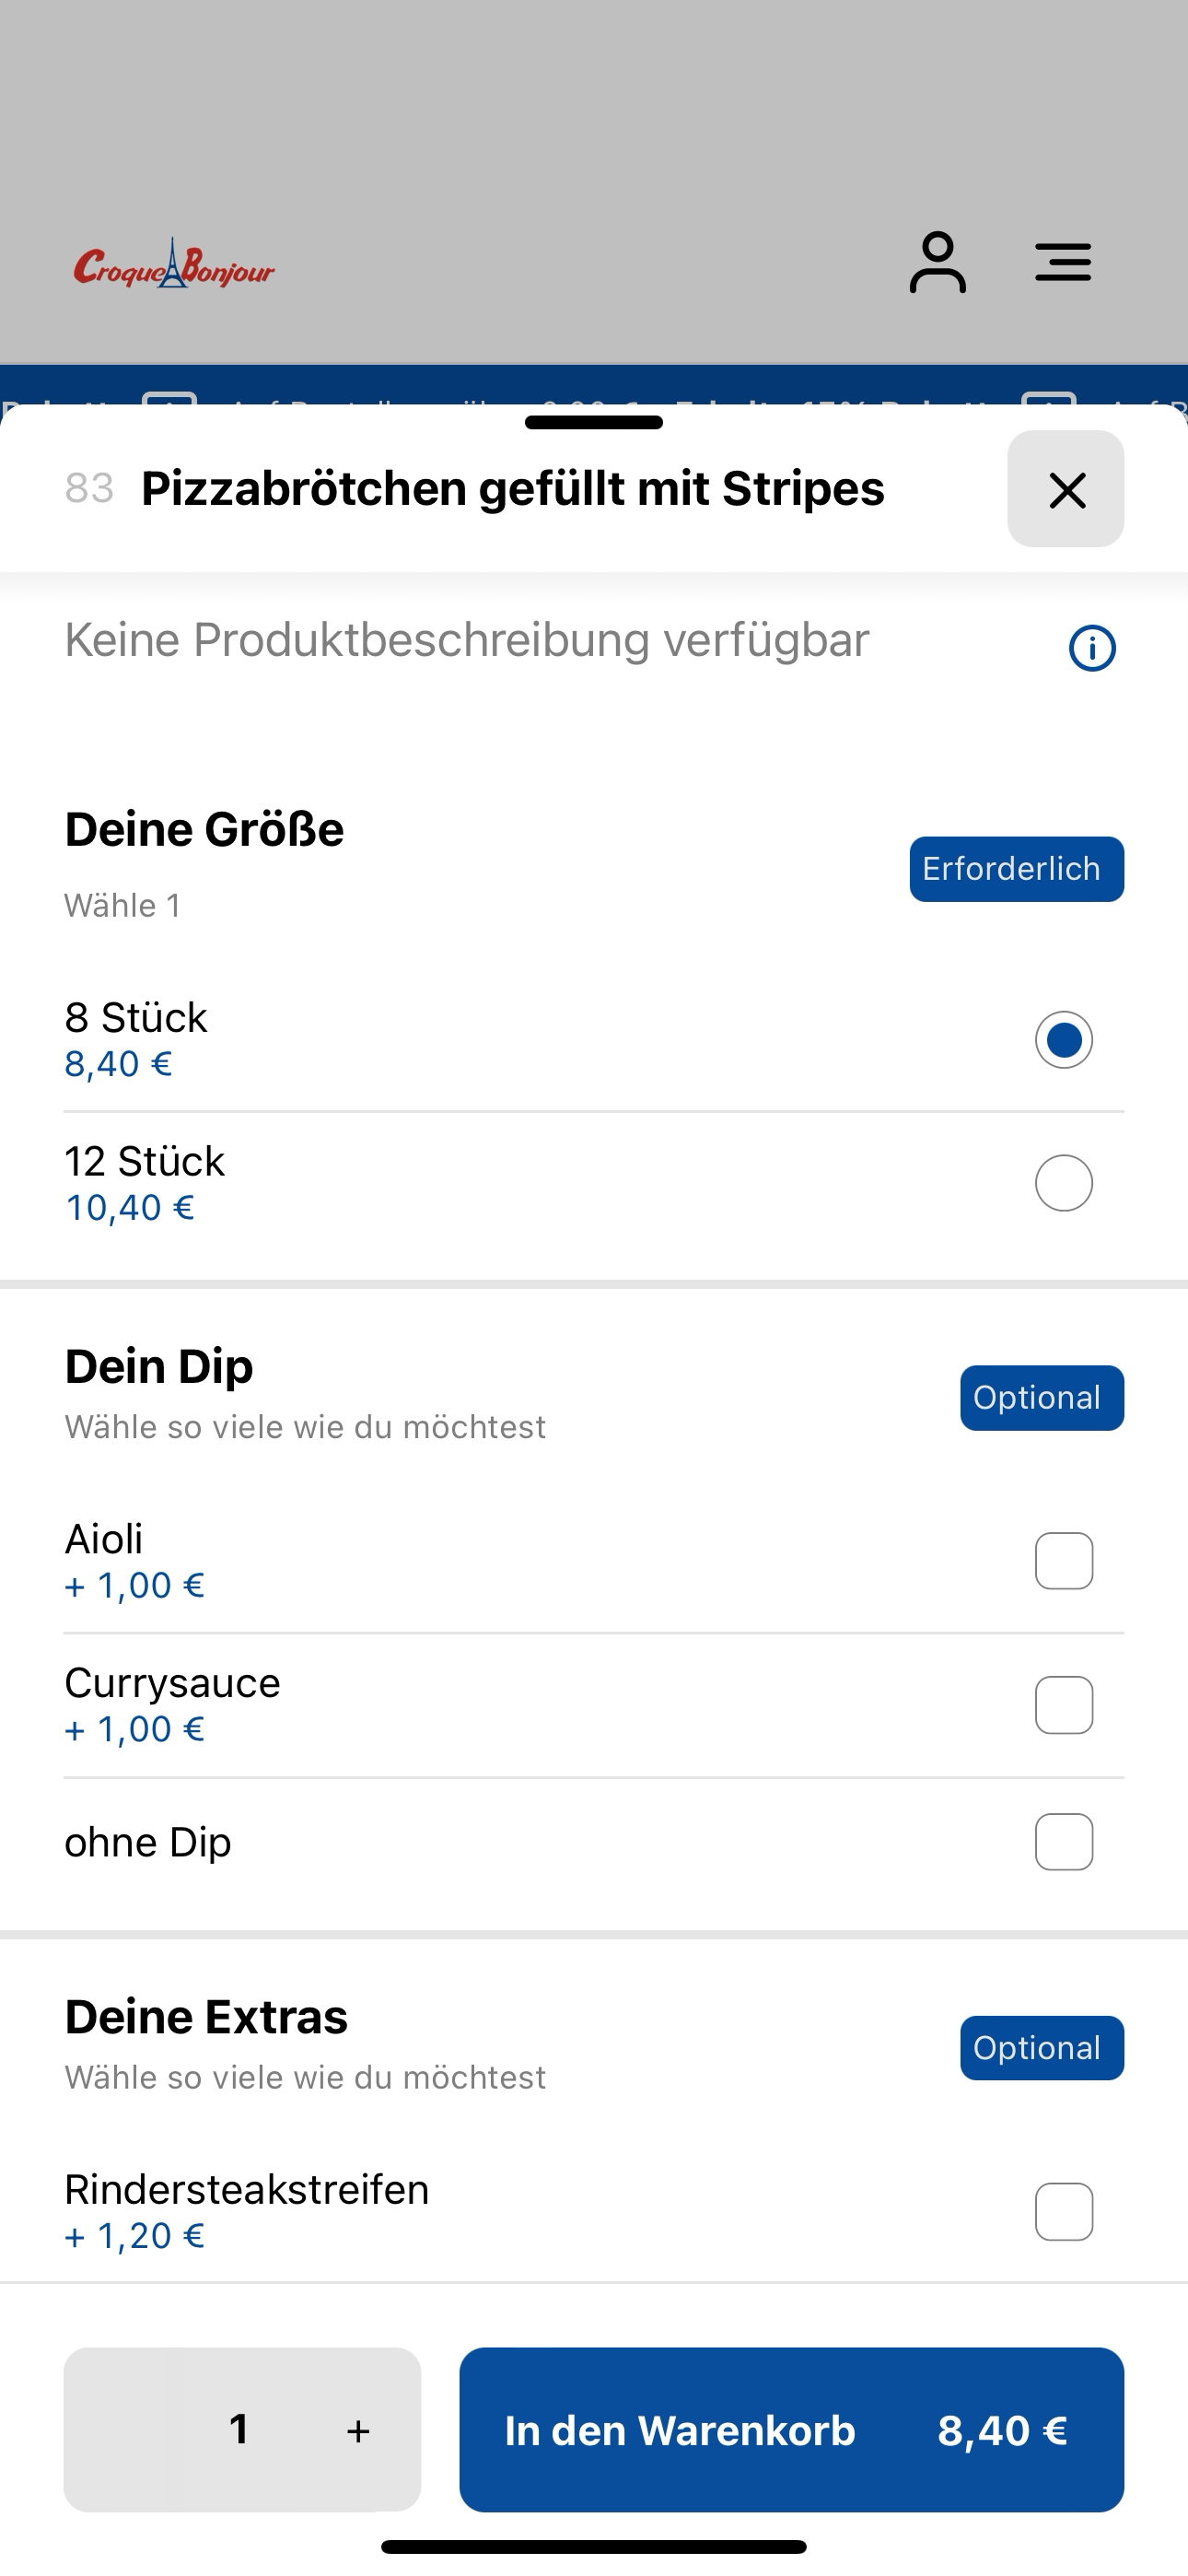Open the user account profile icon

click(x=937, y=263)
